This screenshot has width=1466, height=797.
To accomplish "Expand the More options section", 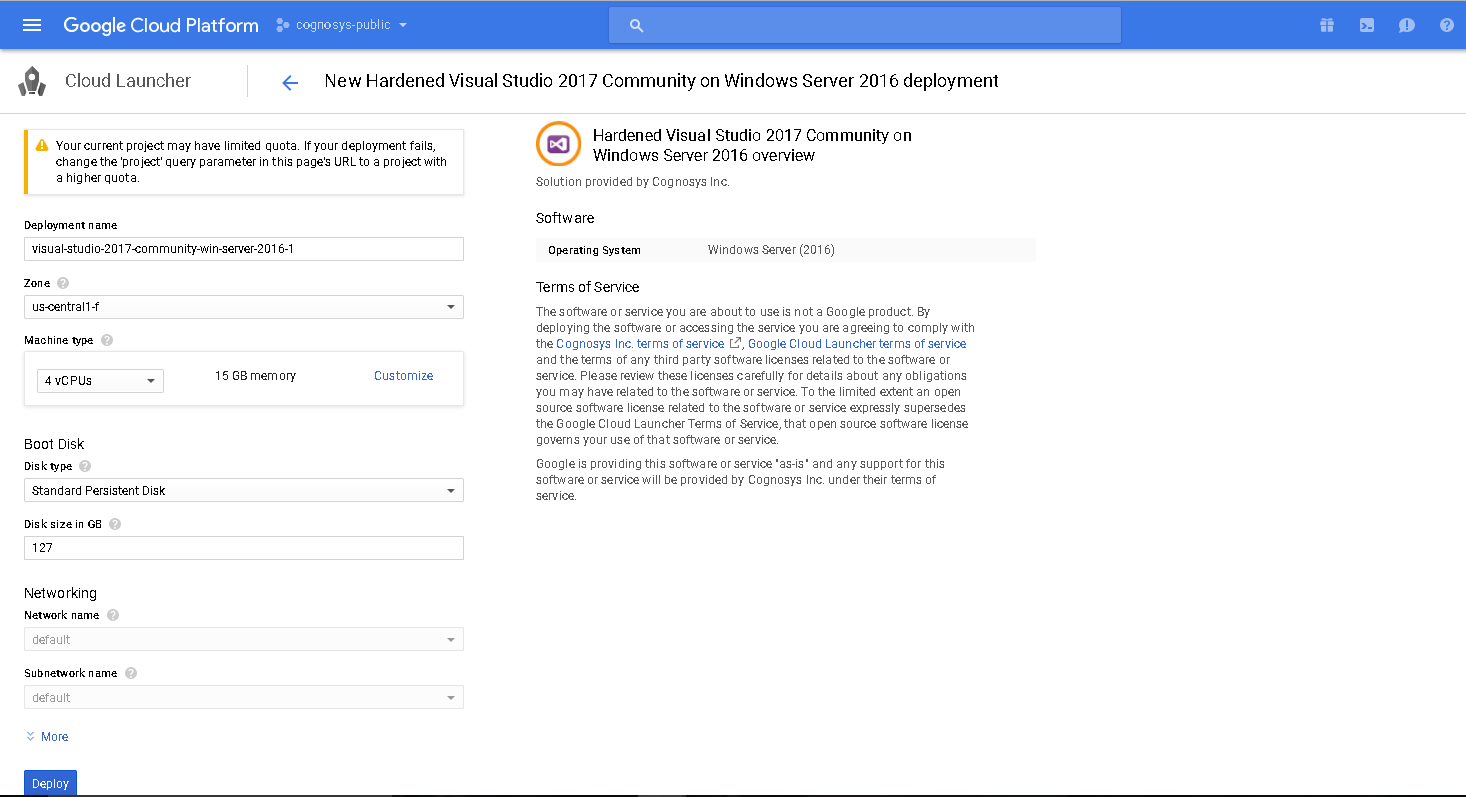I will [47, 737].
